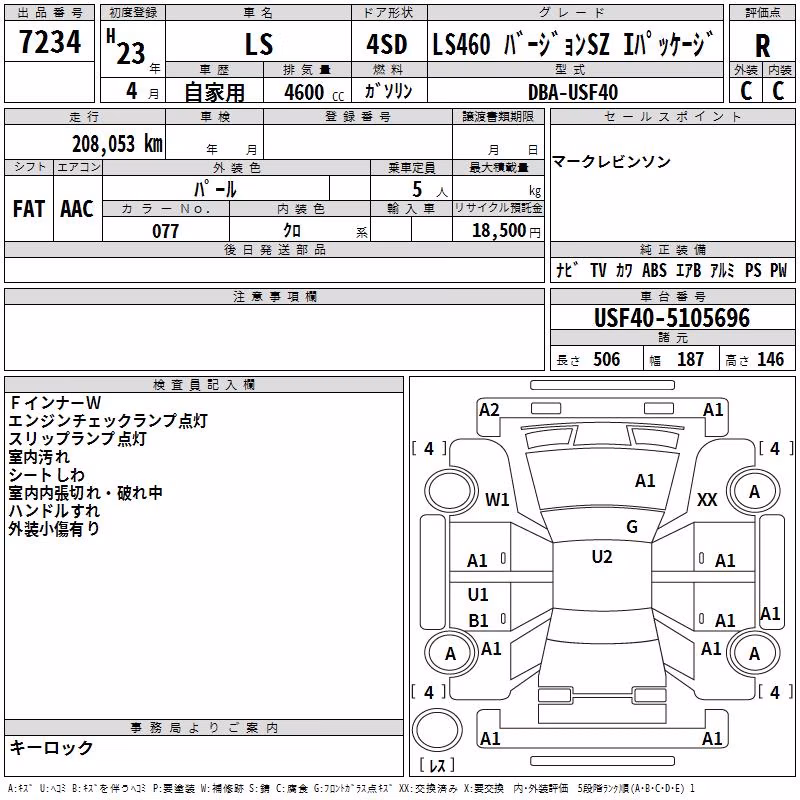The height and width of the screenshot is (800, 800).
Task: Select the W1 repair mark on diagram
Action: tap(497, 499)
